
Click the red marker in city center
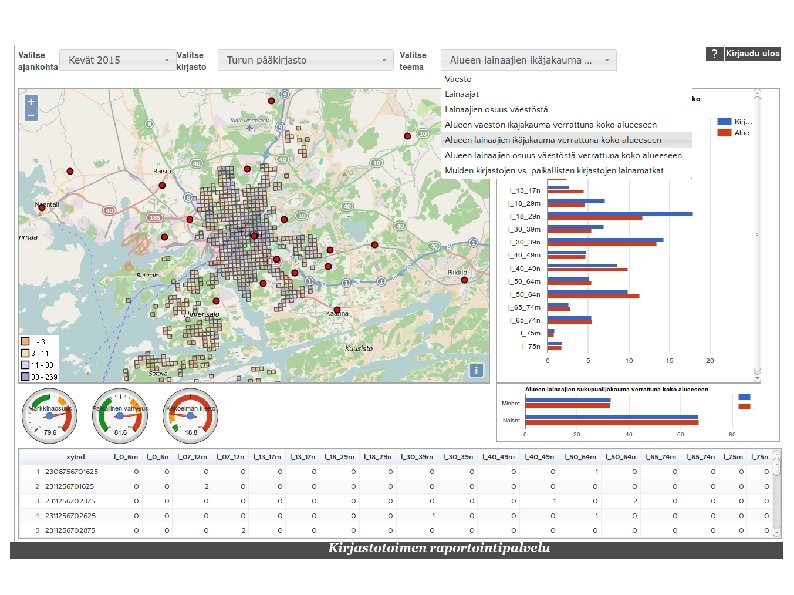pyautogui.click(x=255, y=235)
